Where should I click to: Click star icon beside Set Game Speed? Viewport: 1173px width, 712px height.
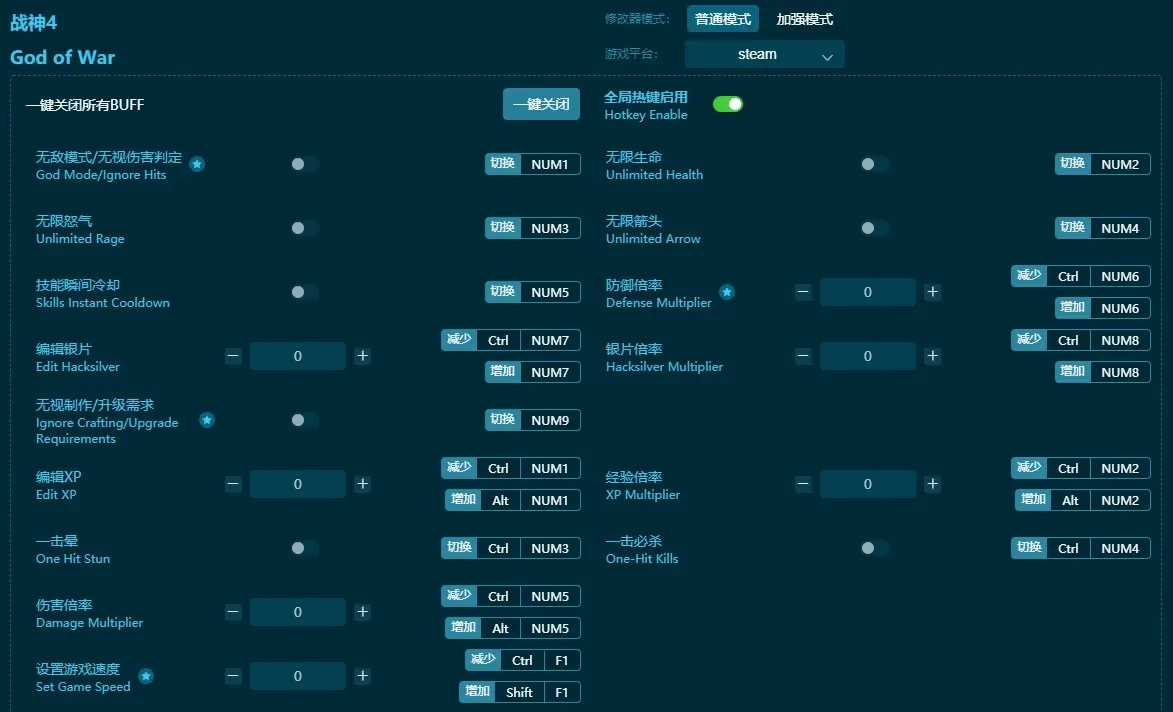click(146, 676)
